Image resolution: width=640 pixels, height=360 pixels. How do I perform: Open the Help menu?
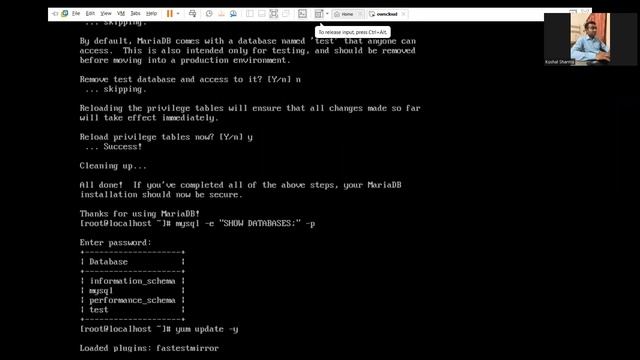pos(151,13)
